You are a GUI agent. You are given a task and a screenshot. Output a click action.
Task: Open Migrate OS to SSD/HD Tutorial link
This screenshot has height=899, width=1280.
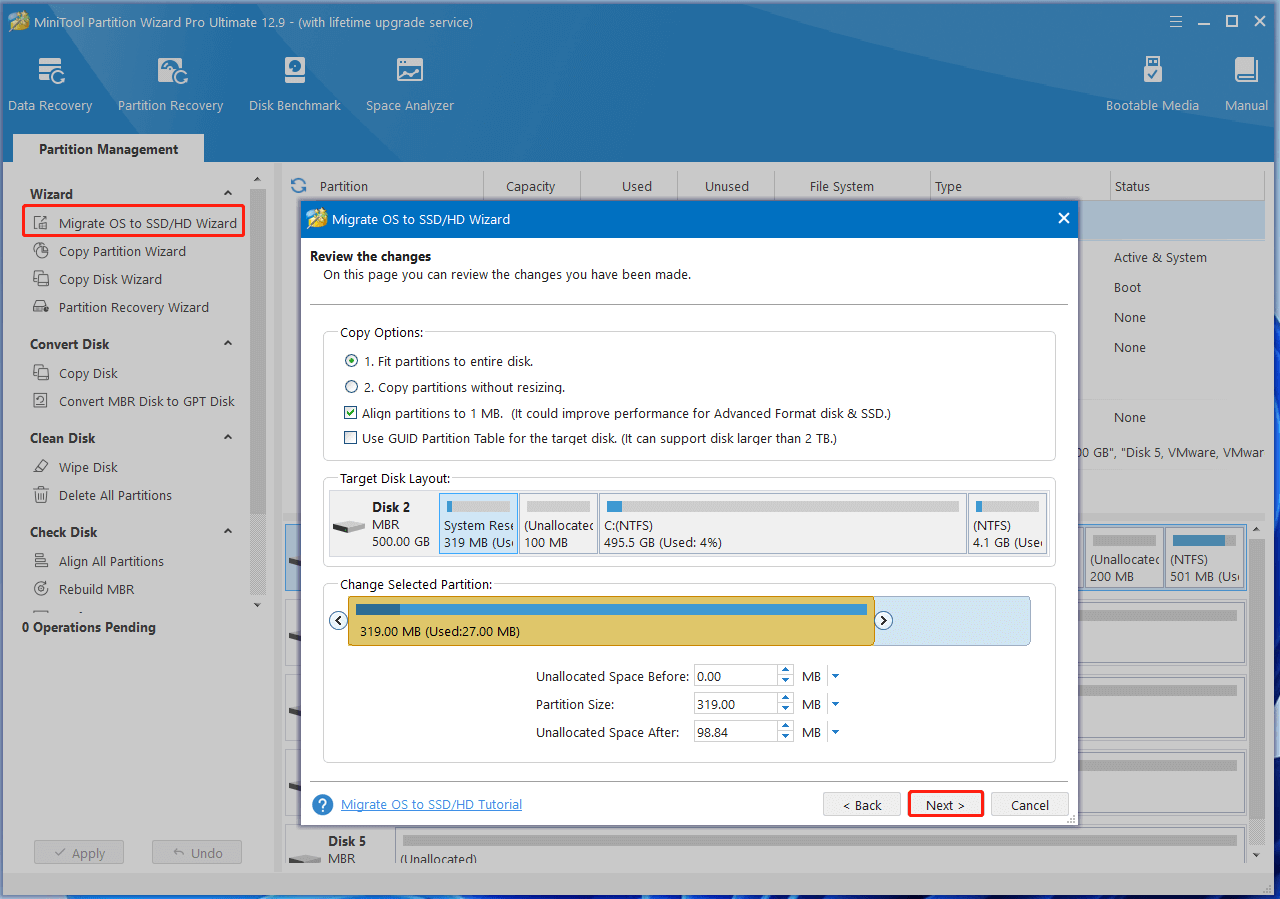[431, 805]
